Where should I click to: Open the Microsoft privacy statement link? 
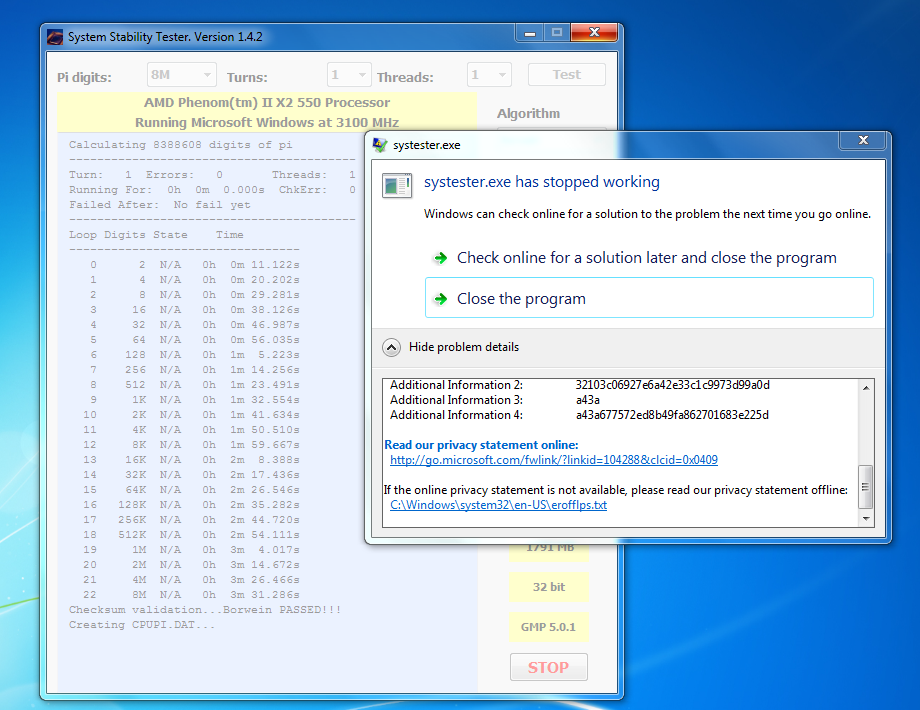pyautogui.click(x=553, y=460)
